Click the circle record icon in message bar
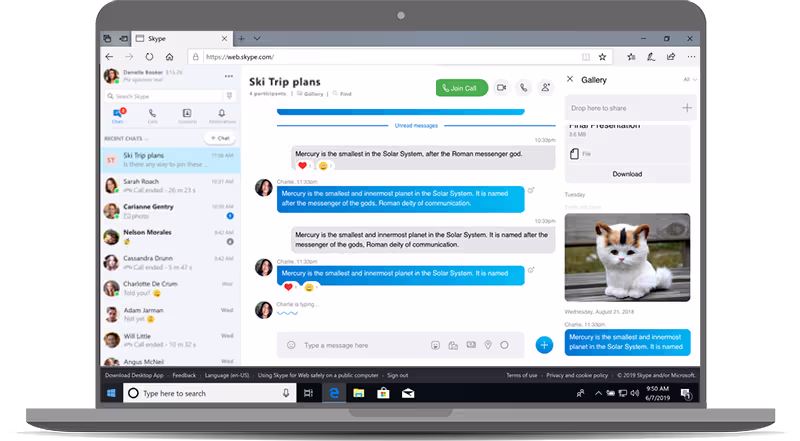Viewport: 800px width, 441px height. pyautogui.click(x=504, y=345)
